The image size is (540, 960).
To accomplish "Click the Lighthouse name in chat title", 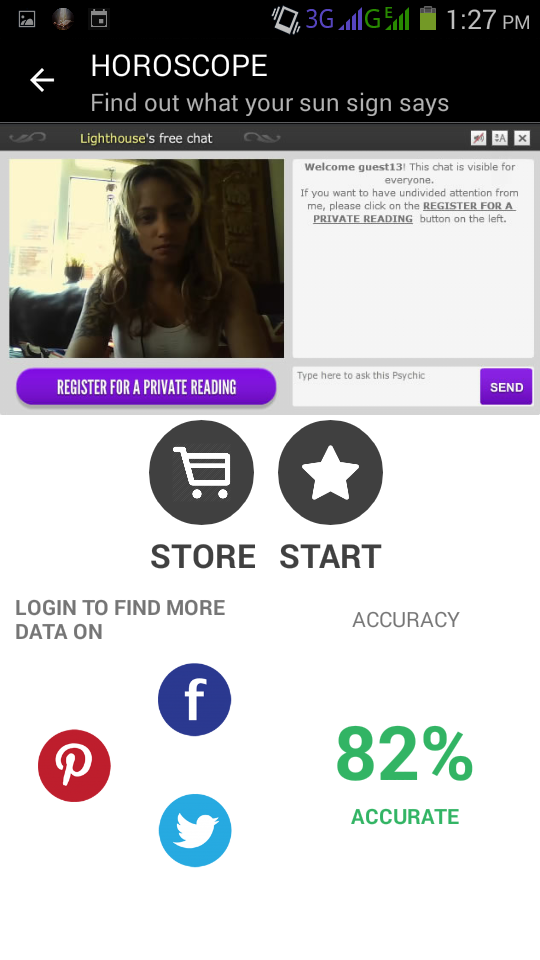I will coord(113,138).
